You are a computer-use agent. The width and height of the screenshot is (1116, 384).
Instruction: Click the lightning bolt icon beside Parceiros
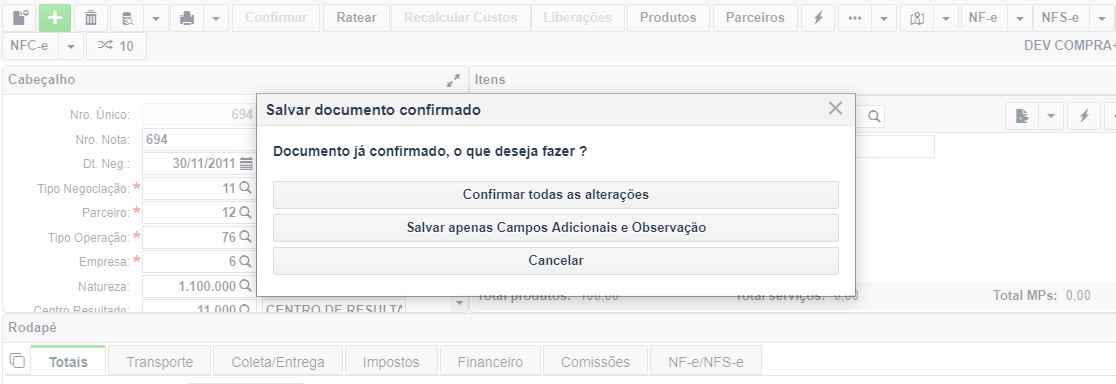click(x=818, y=18)
